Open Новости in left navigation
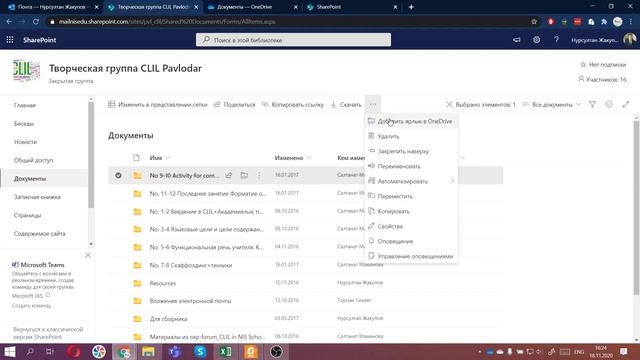The image size is (640, 360). [25, 142]
